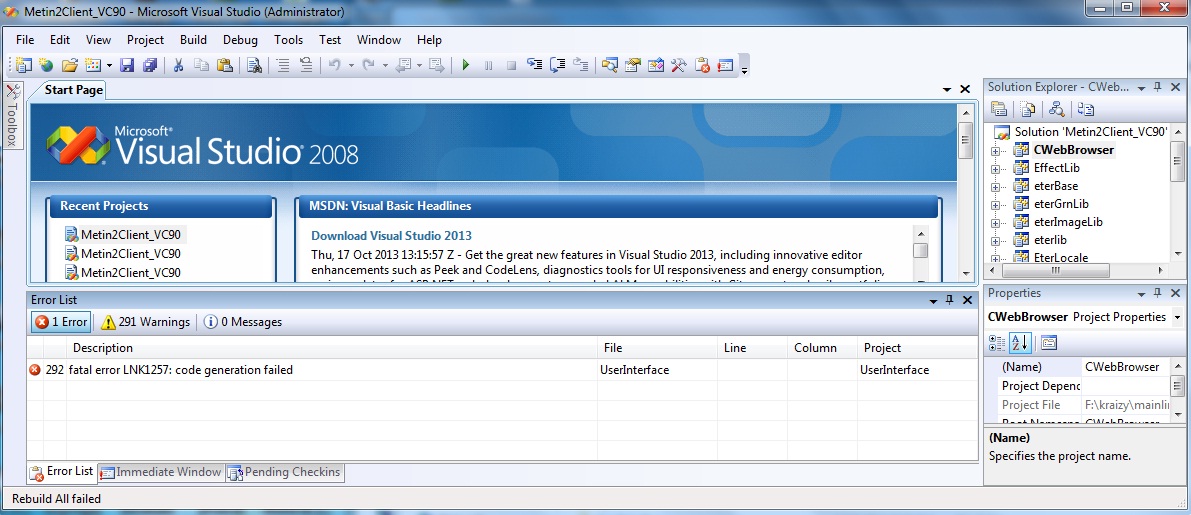
Task: Click Show All Files in Solution Explorer
Action: (1027, 109)
